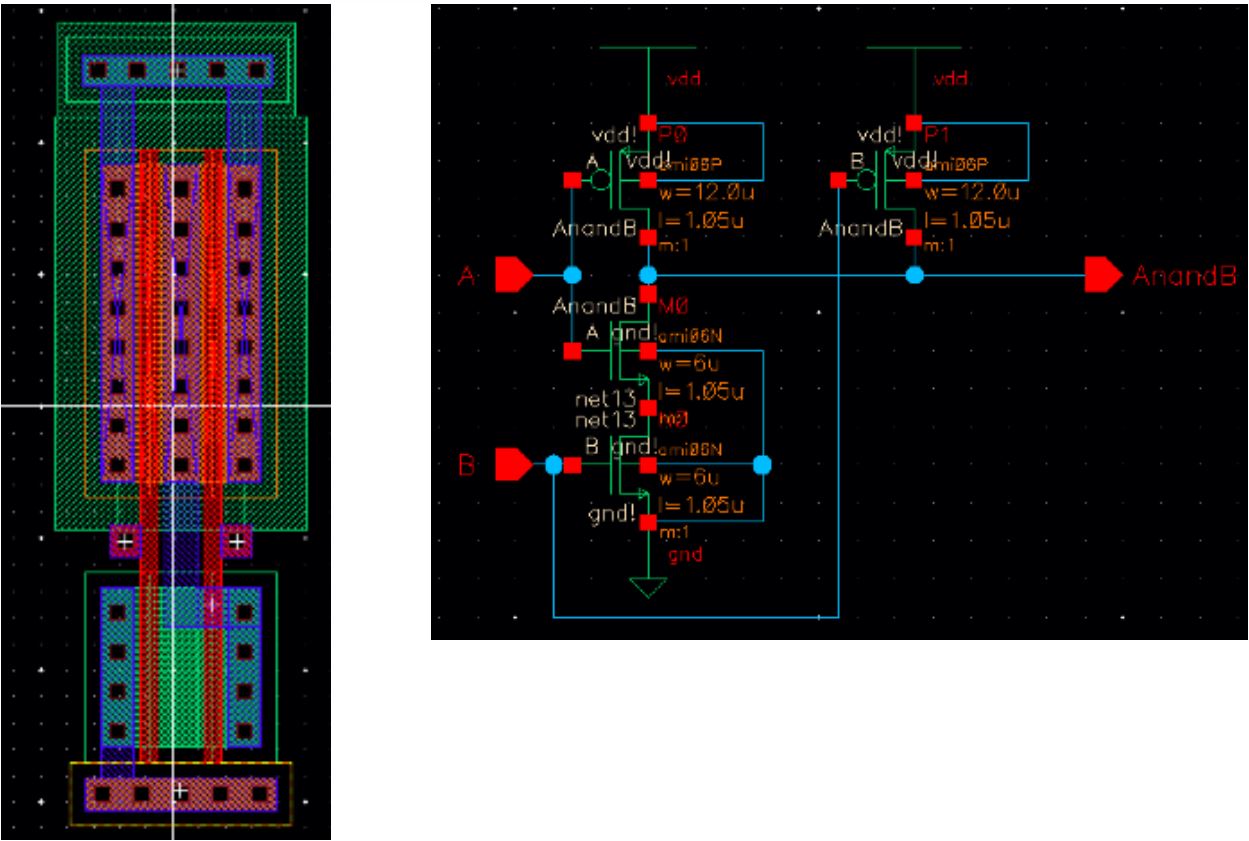This screenshot has height=841, width=1249.
Task: Select the left poly contact in the layout
Action: click(x=124, y=542)
